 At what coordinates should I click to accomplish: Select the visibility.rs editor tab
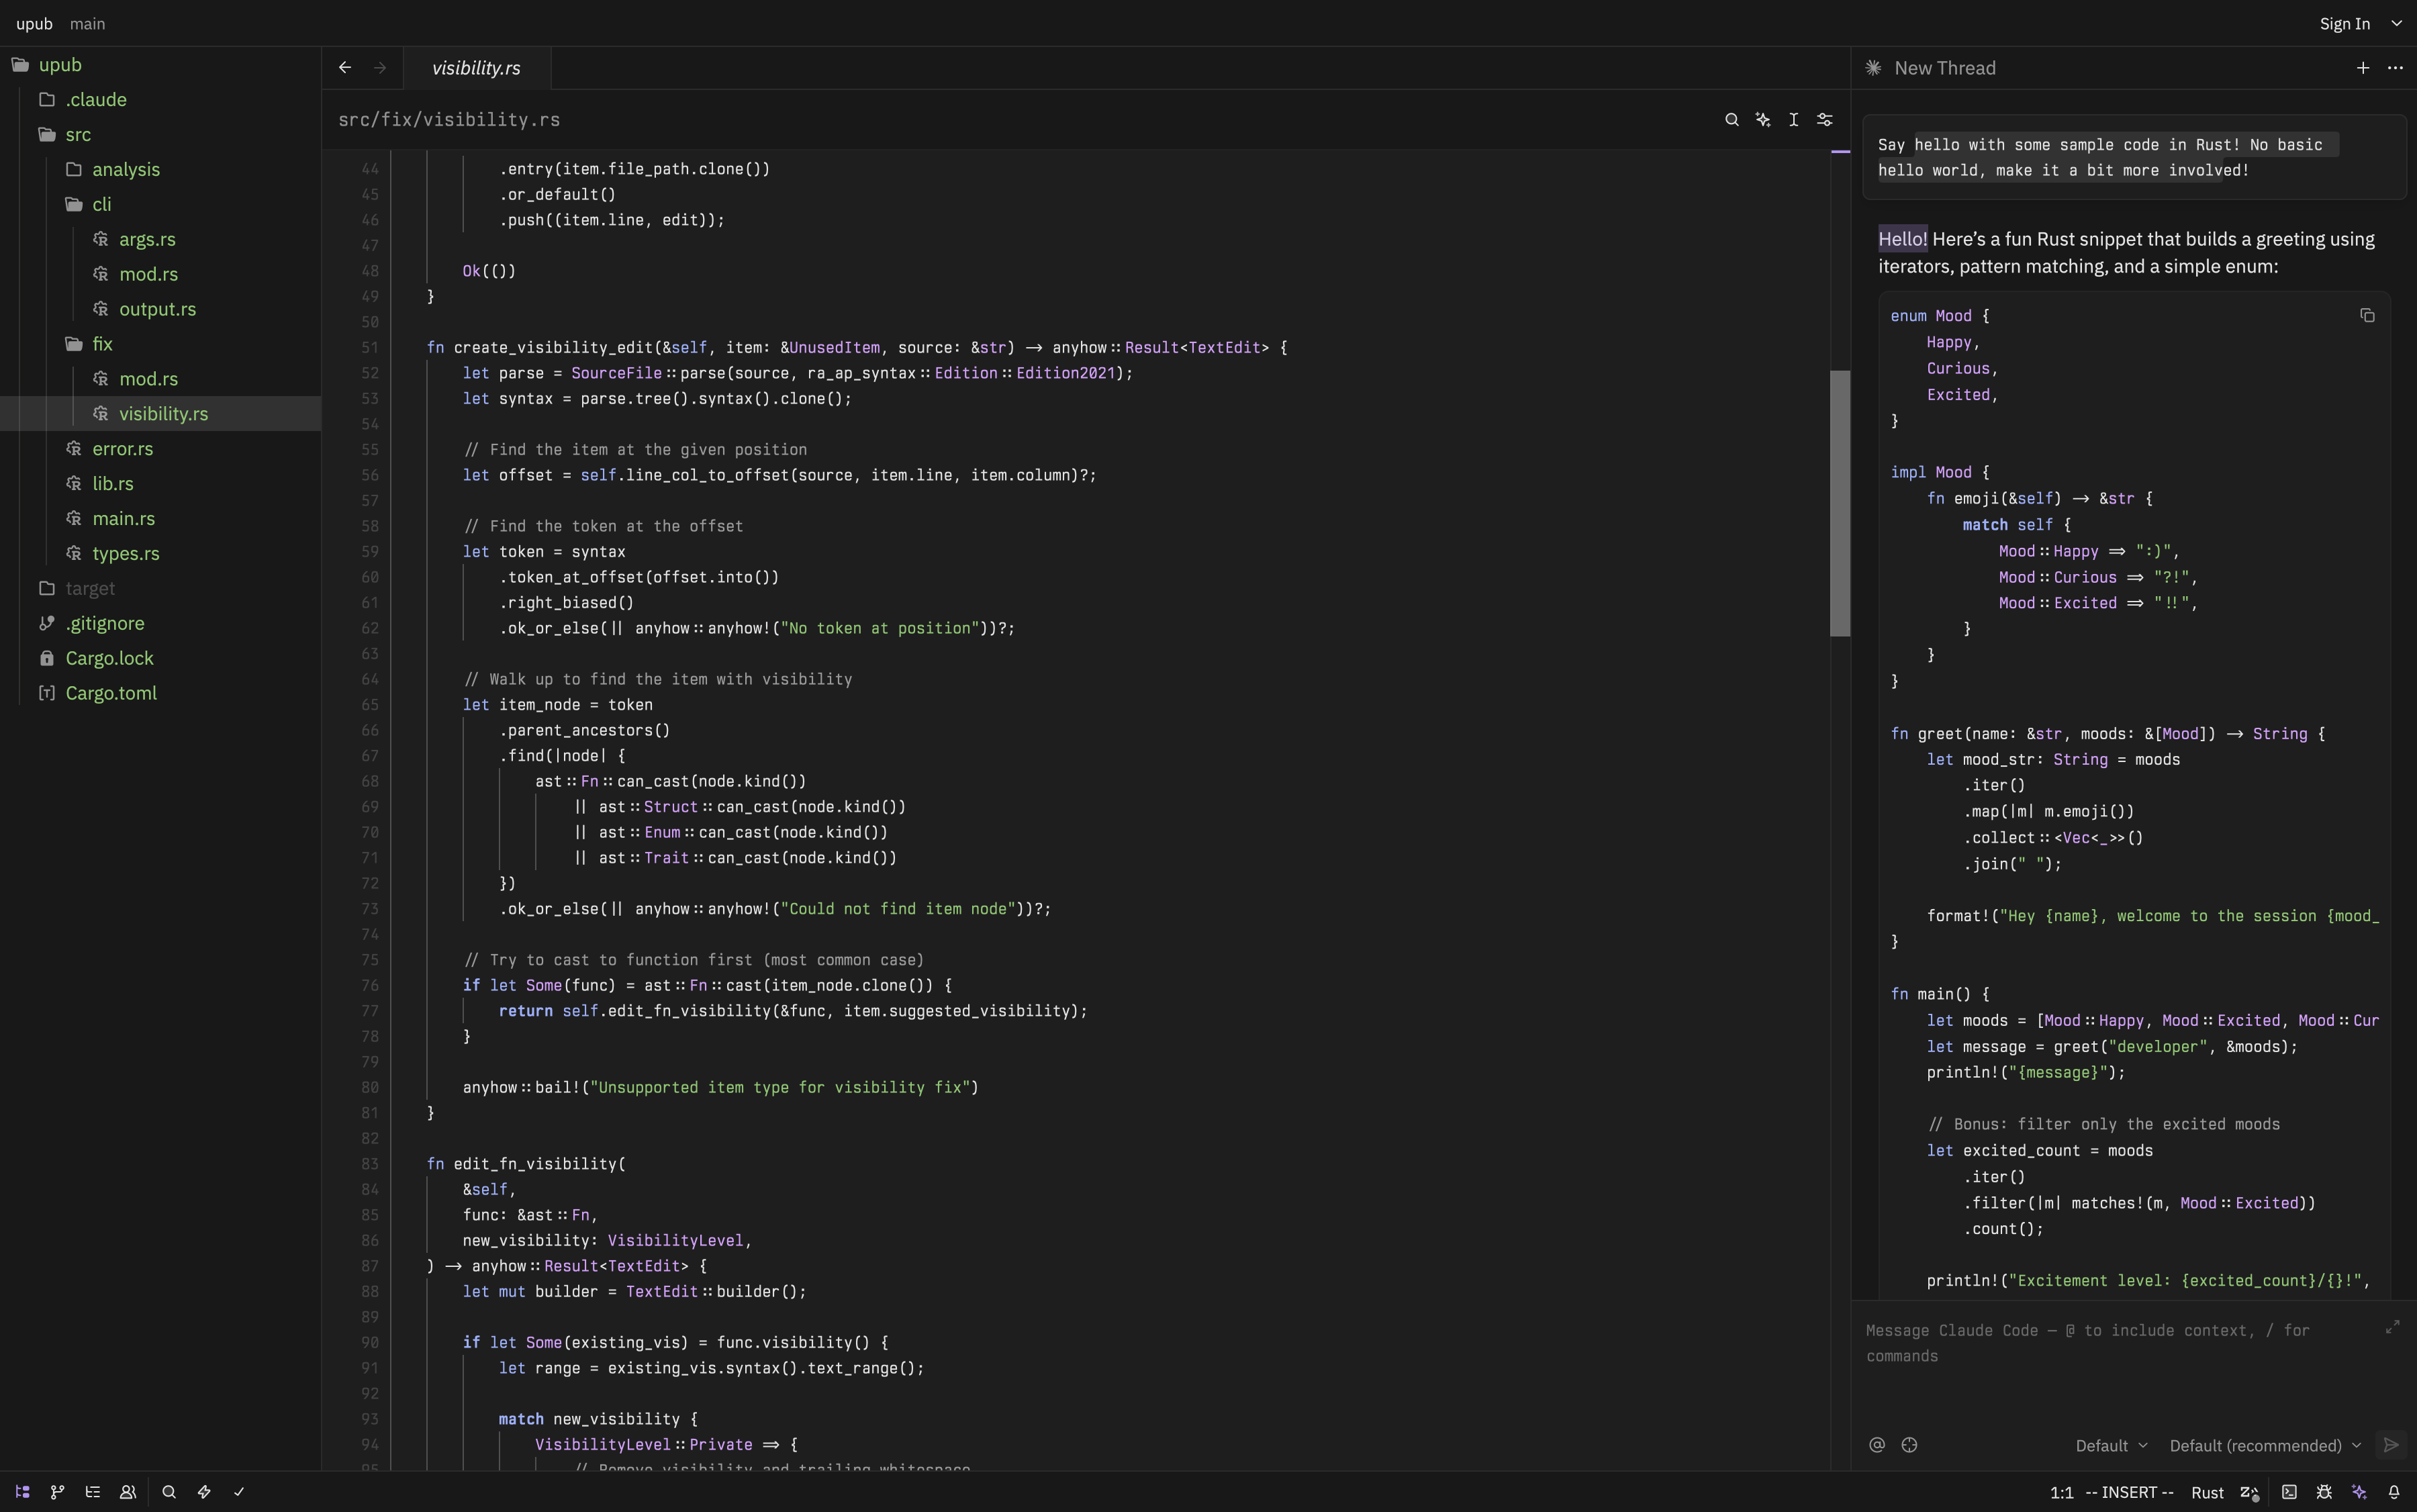pyautogui.click(x=476, y=68)
